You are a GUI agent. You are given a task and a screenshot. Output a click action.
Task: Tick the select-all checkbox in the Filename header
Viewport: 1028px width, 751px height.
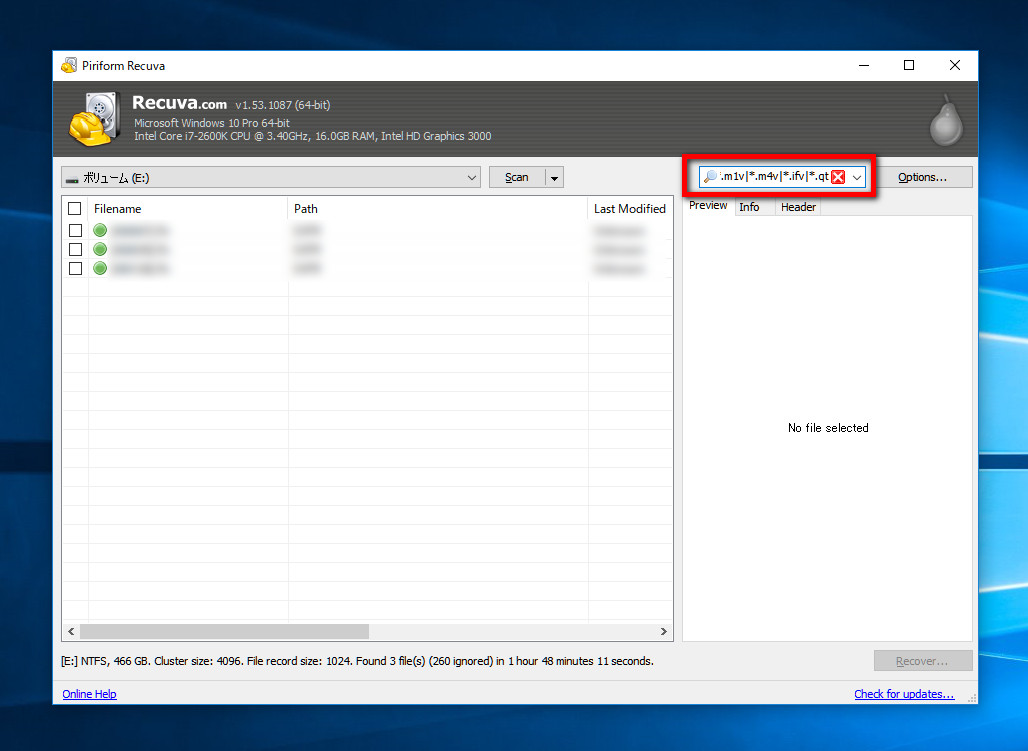[75, 209]
